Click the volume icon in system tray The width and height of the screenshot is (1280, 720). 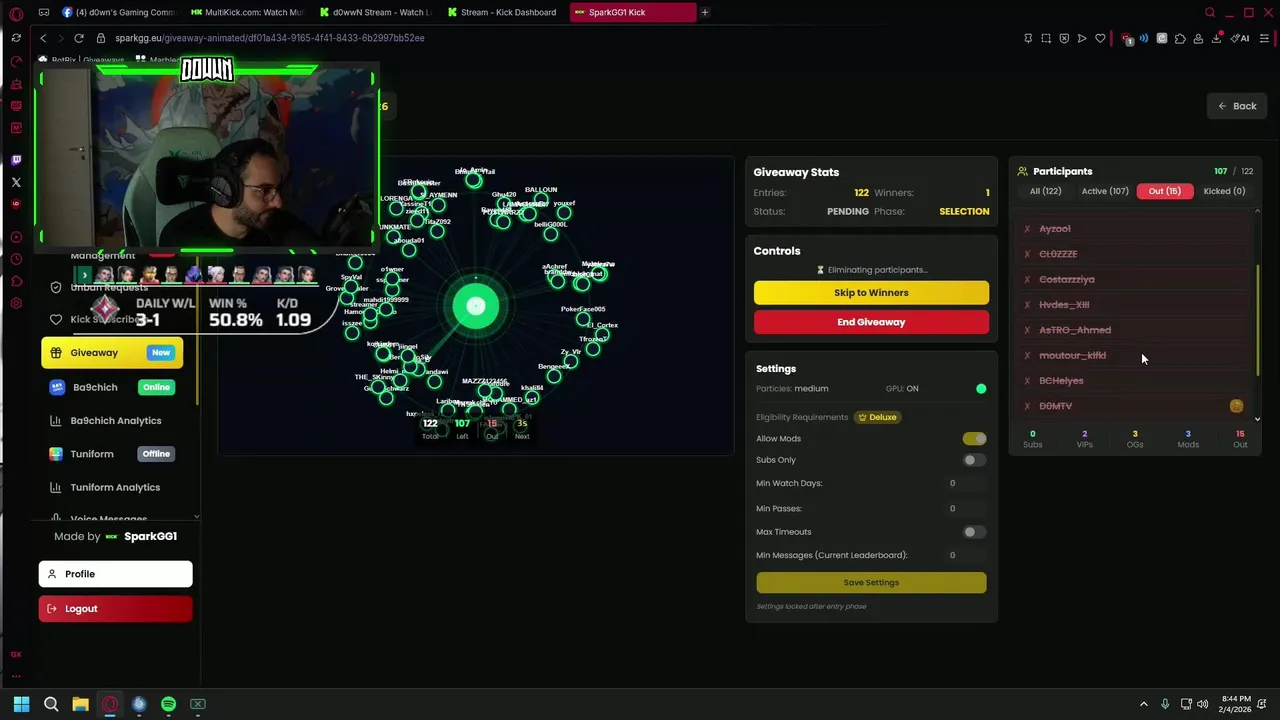point(1202,704)
